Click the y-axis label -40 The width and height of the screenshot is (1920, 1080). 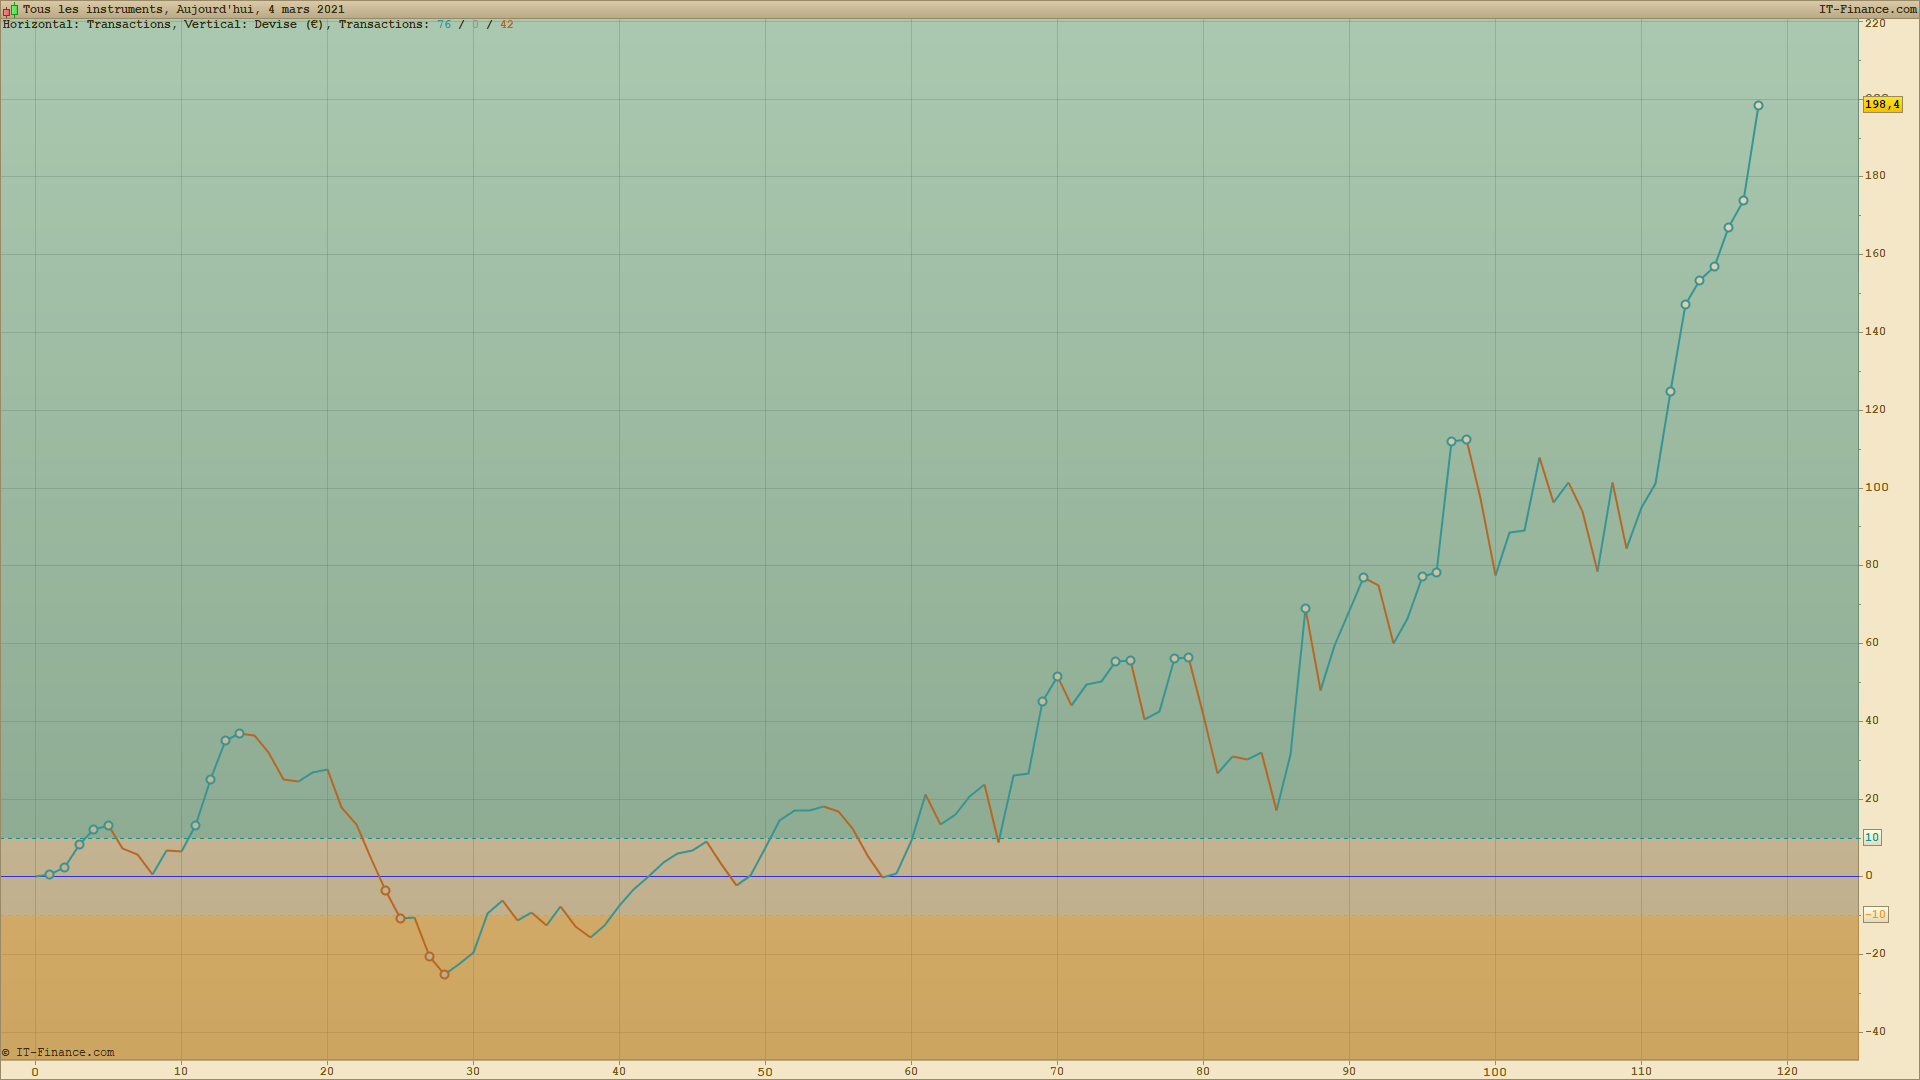(1874, 1032)
